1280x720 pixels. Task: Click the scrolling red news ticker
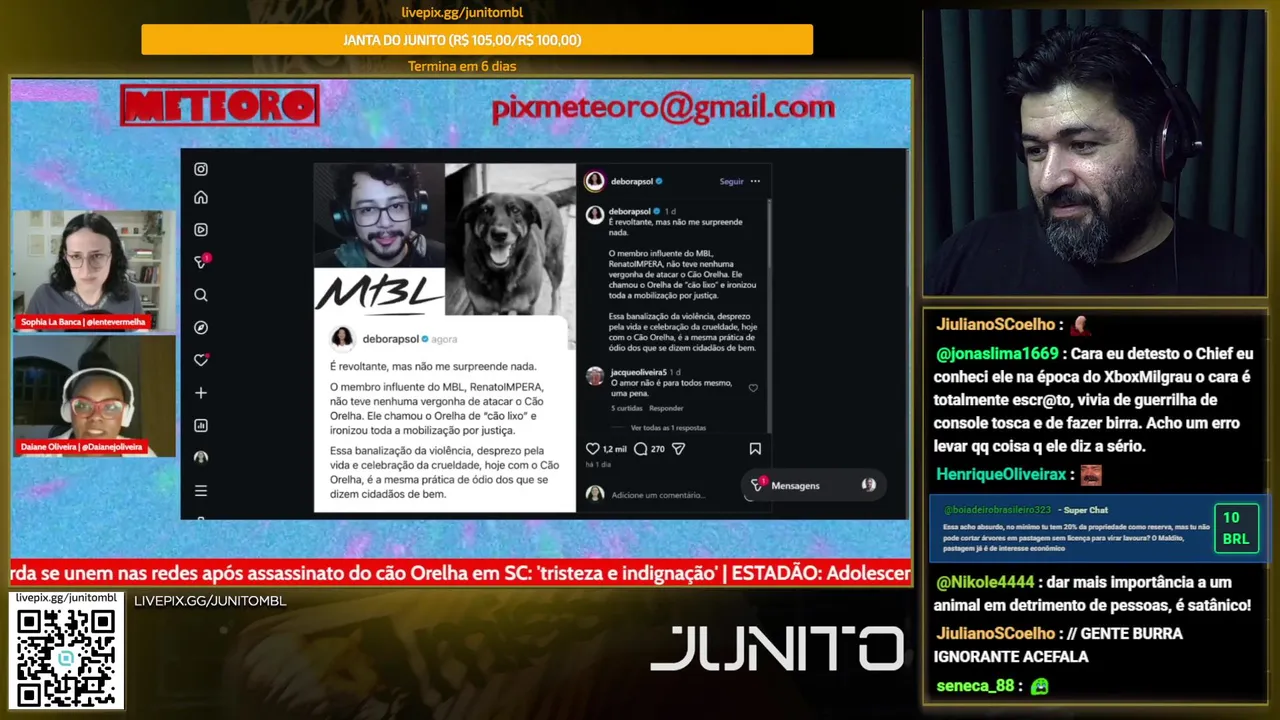[461, 573]
